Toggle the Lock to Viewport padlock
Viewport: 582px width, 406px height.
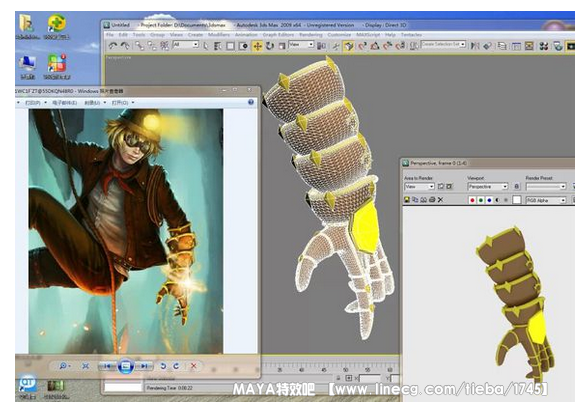(517, 186)
